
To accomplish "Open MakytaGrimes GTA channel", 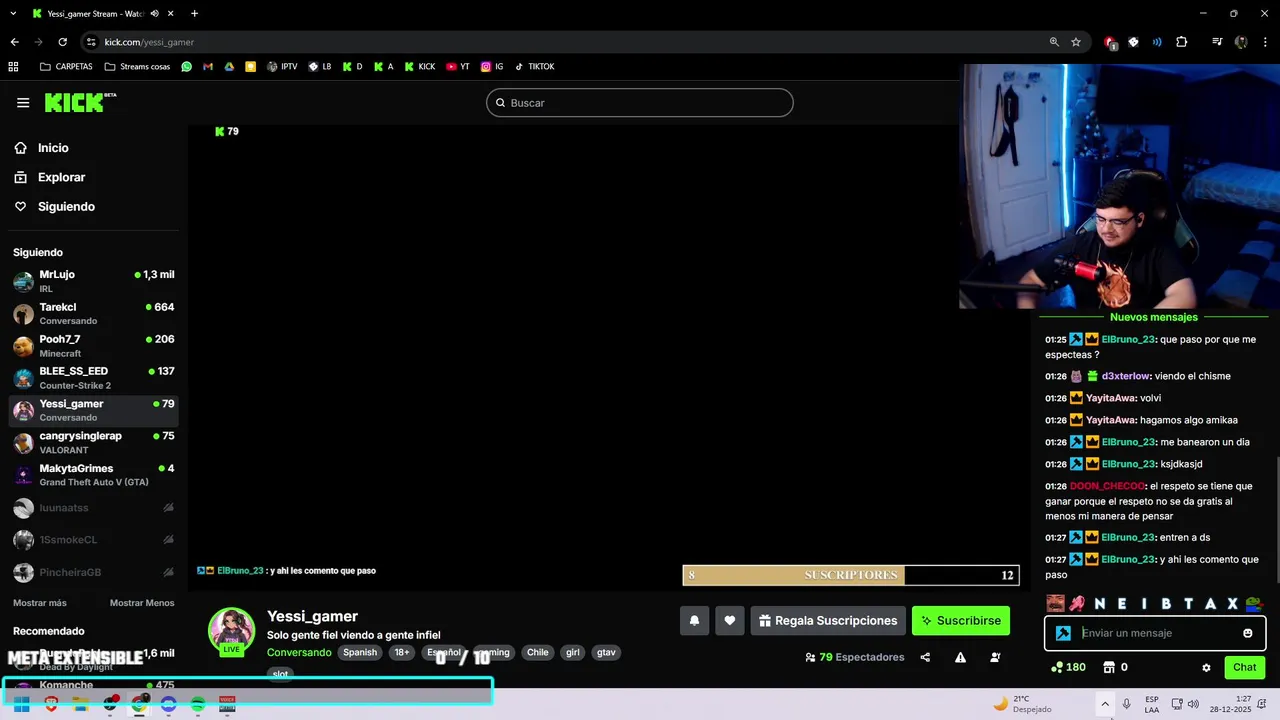I will 94,475.
